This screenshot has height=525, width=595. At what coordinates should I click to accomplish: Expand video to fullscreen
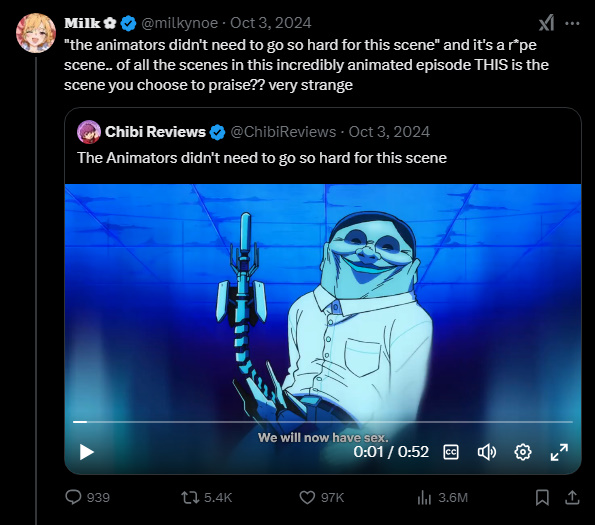(x=559, y=452)
